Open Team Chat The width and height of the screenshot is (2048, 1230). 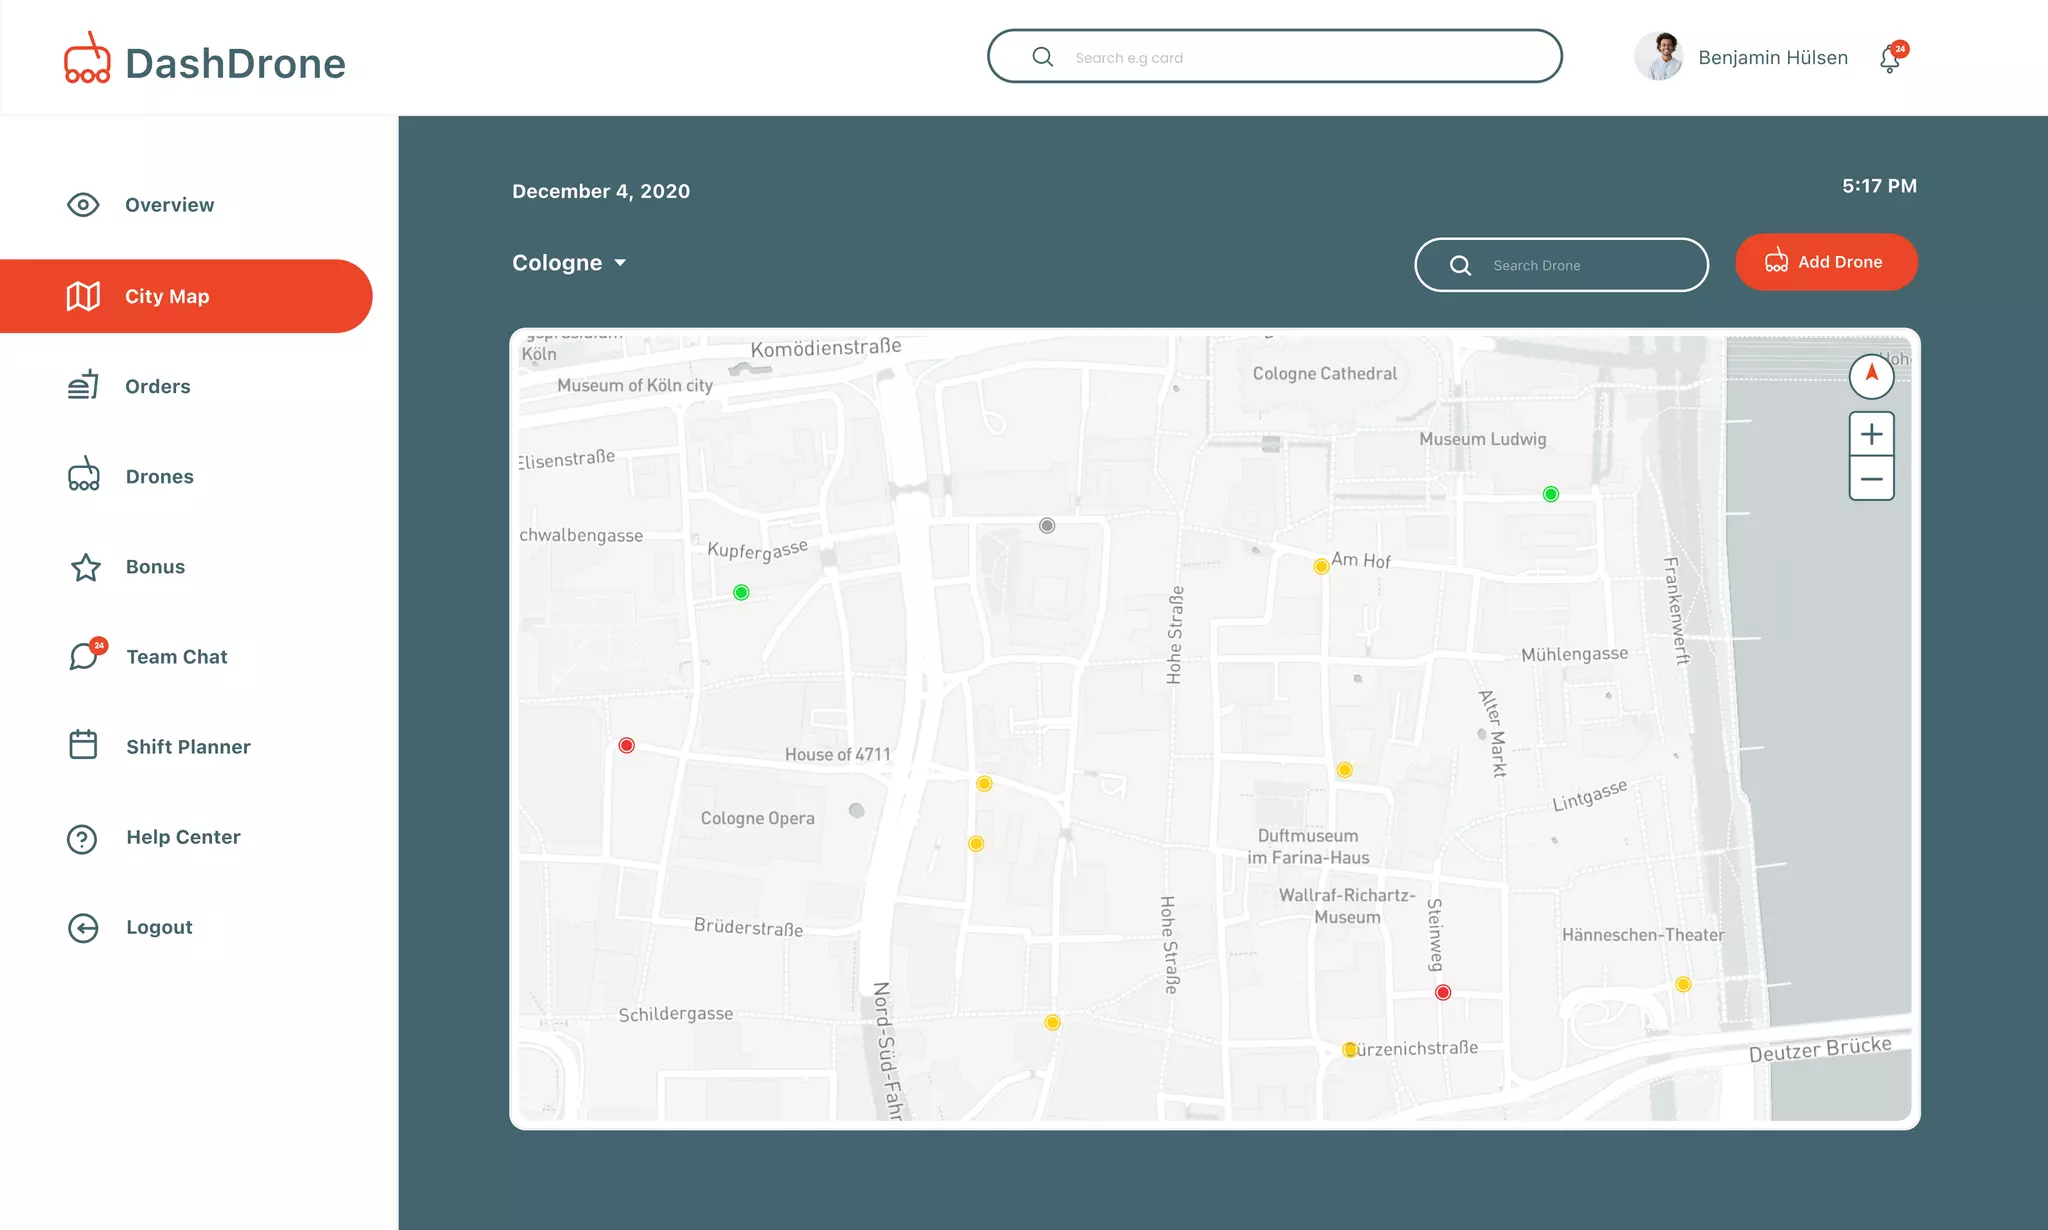point(177,657)
